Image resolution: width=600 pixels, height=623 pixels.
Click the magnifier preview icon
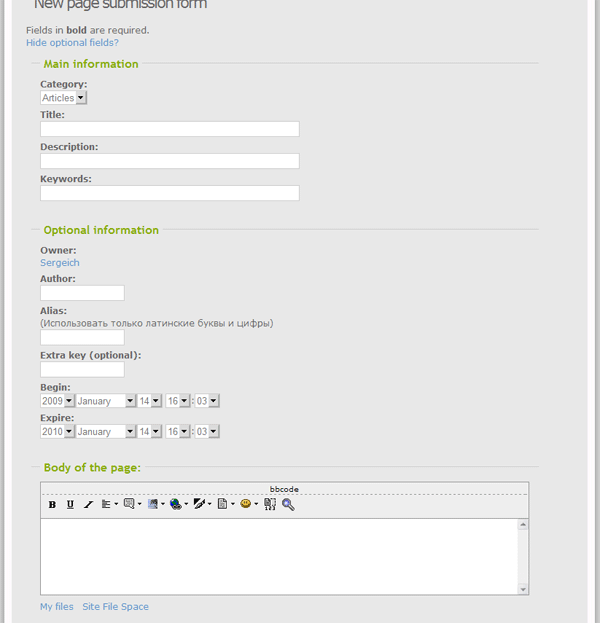(x=288, y=505)
